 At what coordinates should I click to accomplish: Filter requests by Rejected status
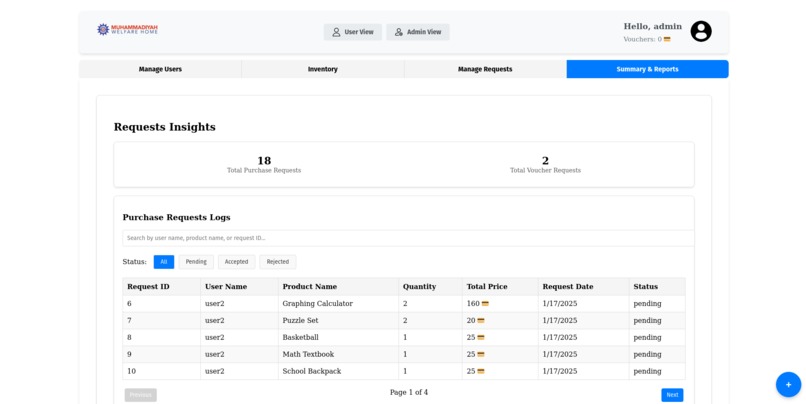pyautogui.click(x=278, y=262)
